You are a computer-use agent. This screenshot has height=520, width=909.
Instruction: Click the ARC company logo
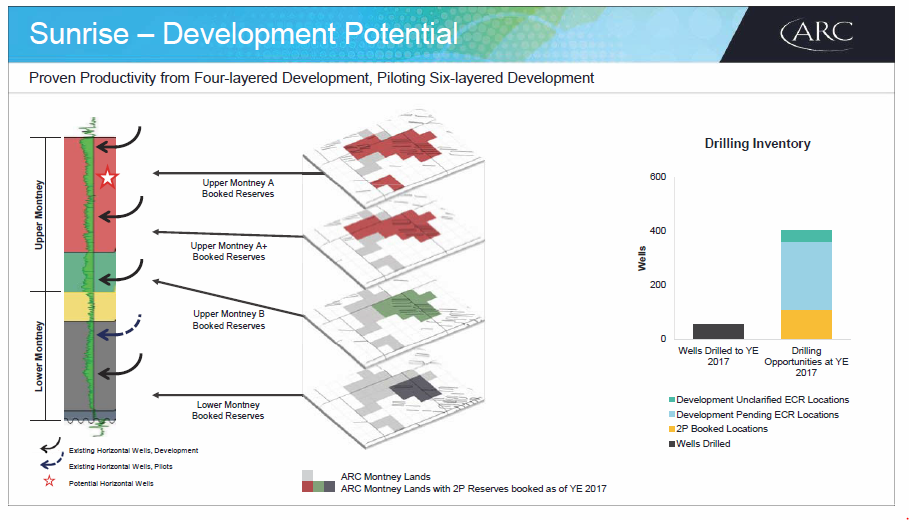point(817,34)
